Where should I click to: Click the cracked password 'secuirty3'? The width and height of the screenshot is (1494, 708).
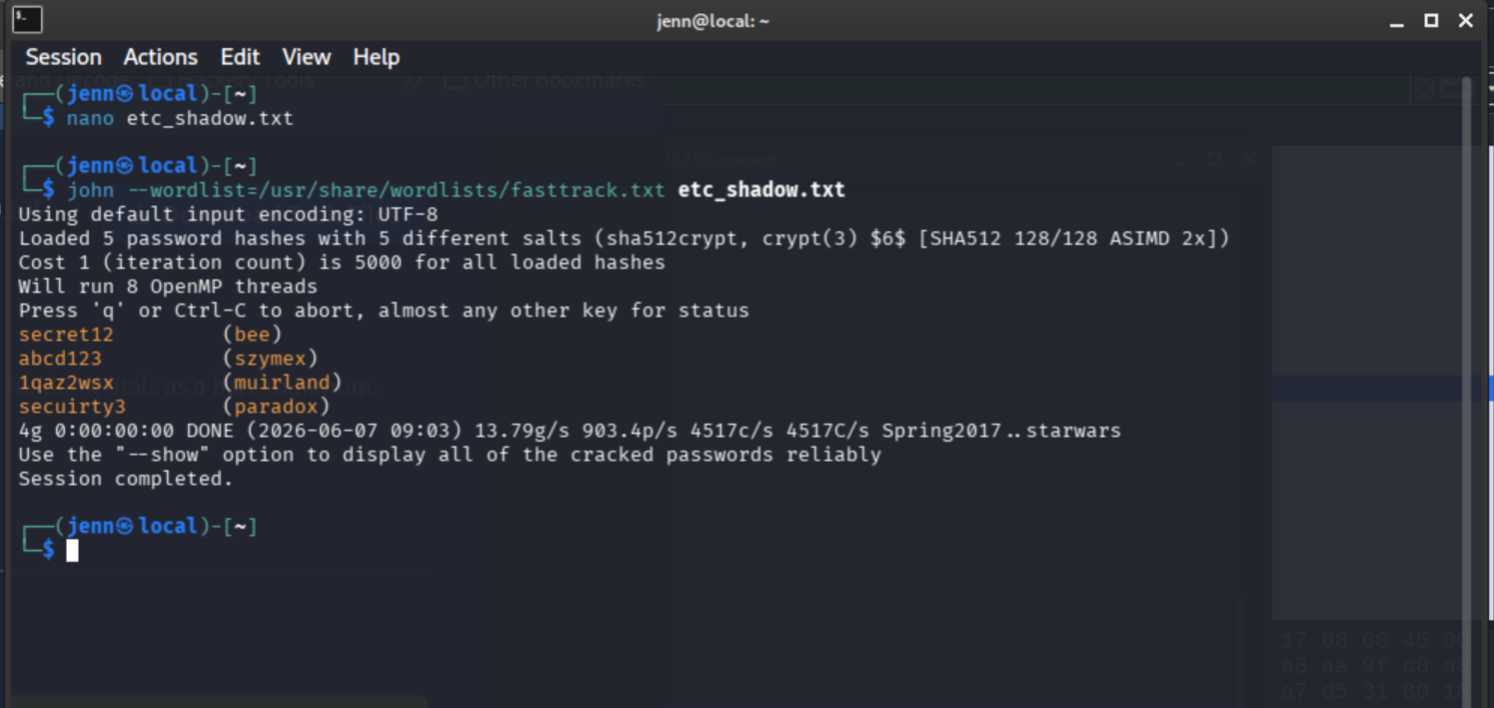[x=72, y=407]
